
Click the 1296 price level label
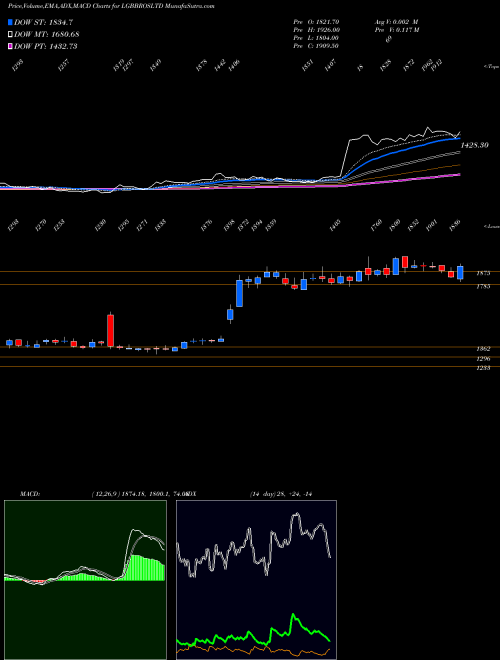pos(483,359)
